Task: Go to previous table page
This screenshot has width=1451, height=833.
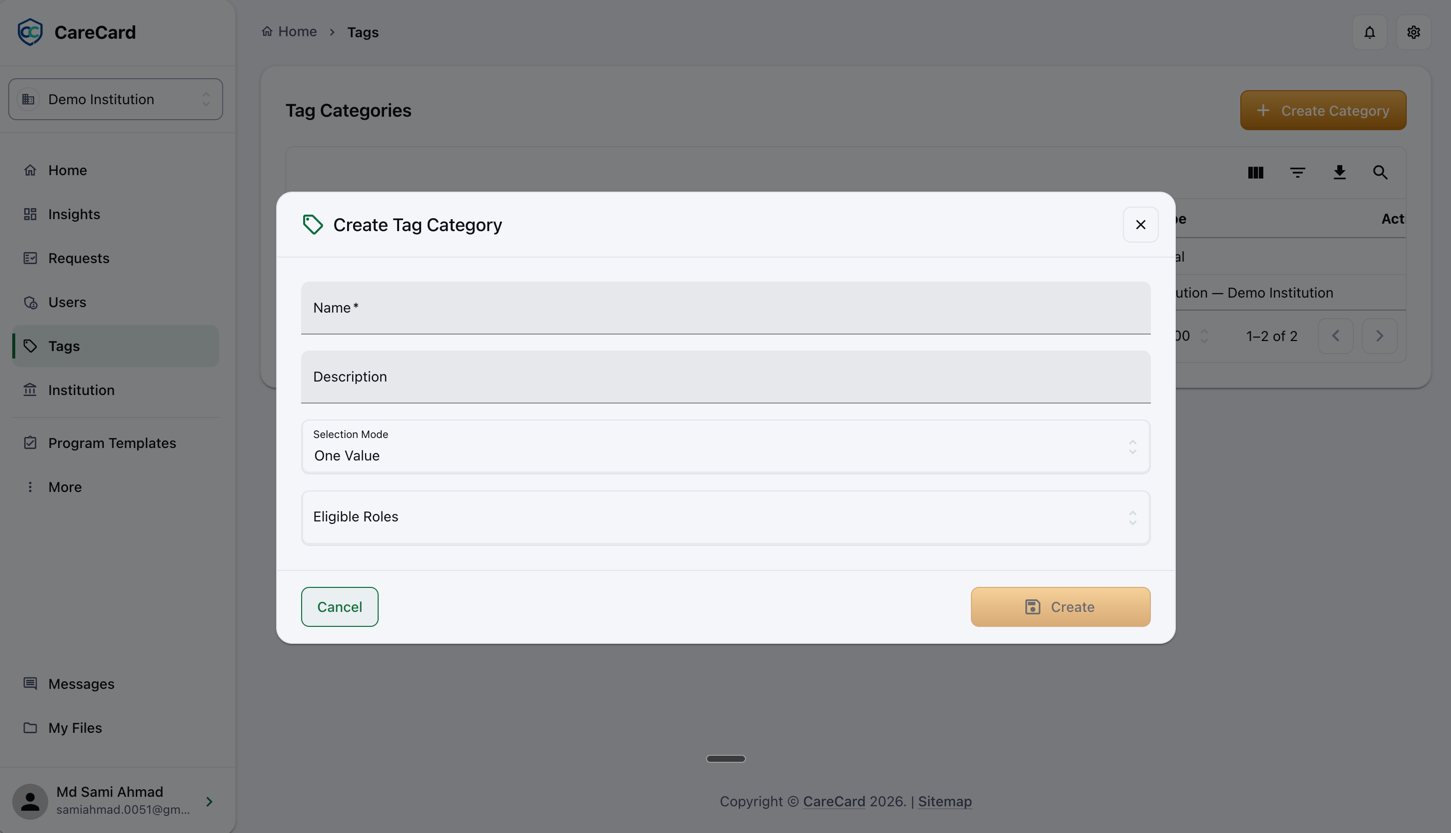Action: (1335, 336)
